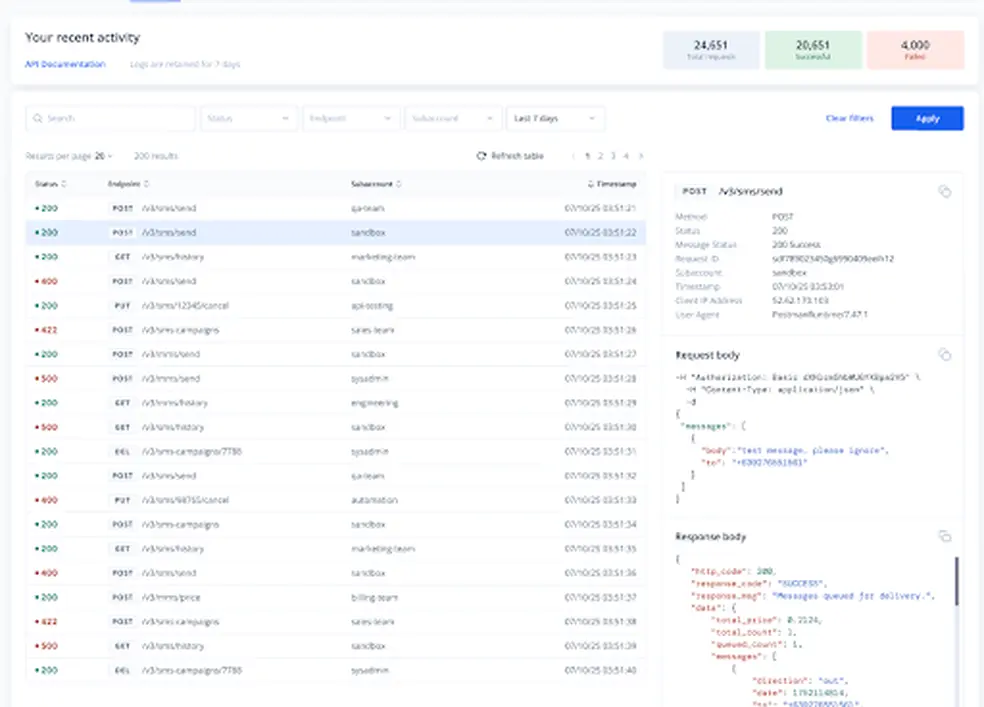Open the Subaccount filter dropdown
Screen dimensions: 984x707
(452, 119)
